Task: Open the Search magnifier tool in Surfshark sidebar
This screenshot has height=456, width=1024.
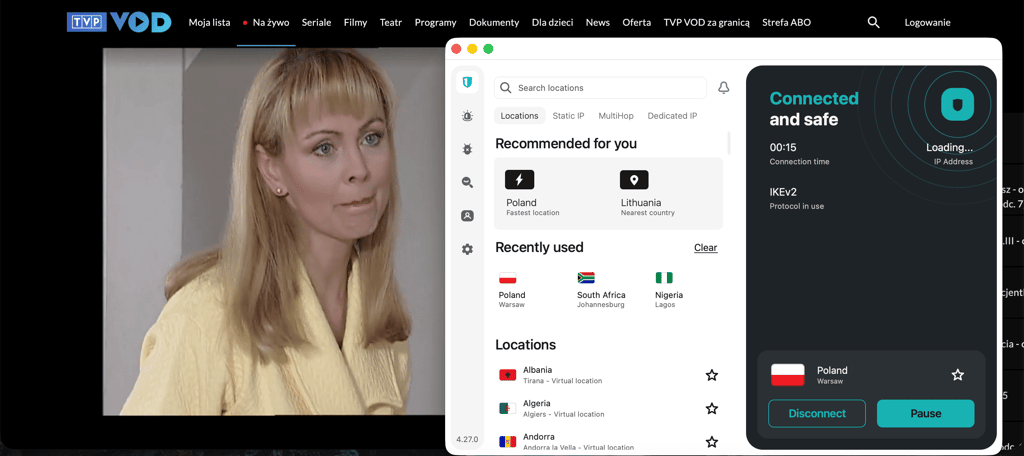Action: coord(467,183)
